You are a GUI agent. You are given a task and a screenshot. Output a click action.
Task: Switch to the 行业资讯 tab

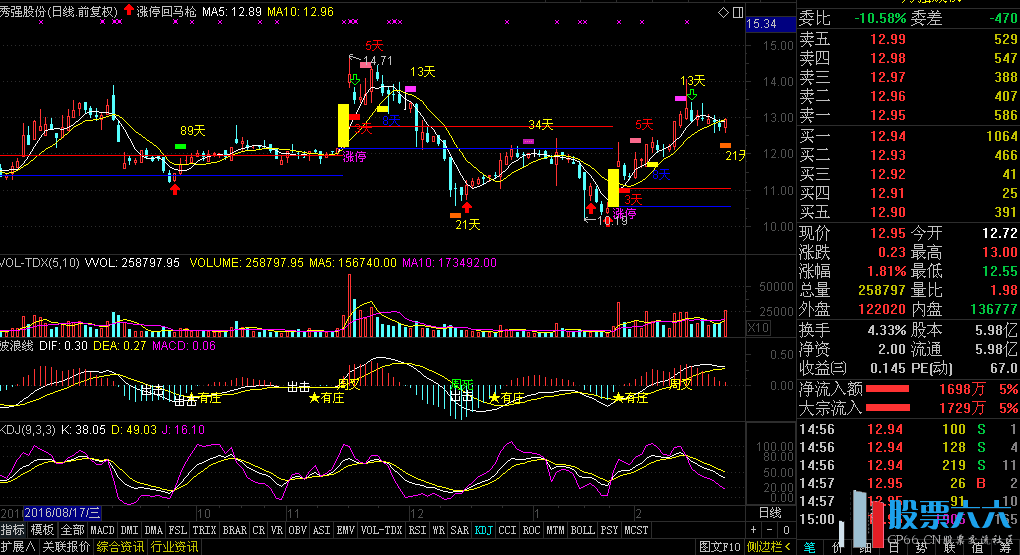coord(174,547)
